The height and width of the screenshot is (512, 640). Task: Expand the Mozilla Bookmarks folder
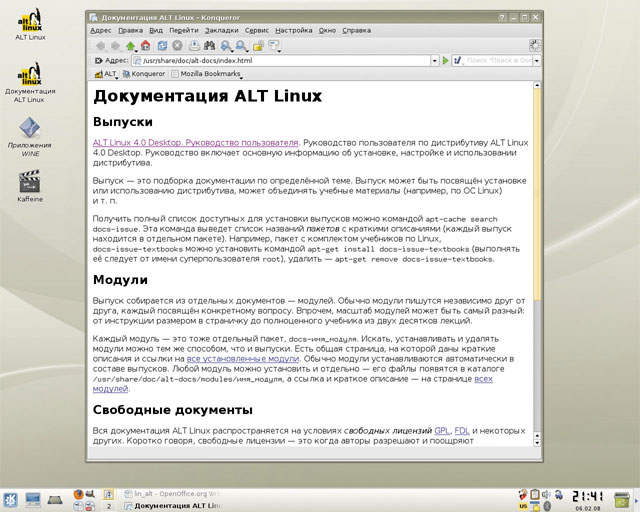[x=207, y=74]
